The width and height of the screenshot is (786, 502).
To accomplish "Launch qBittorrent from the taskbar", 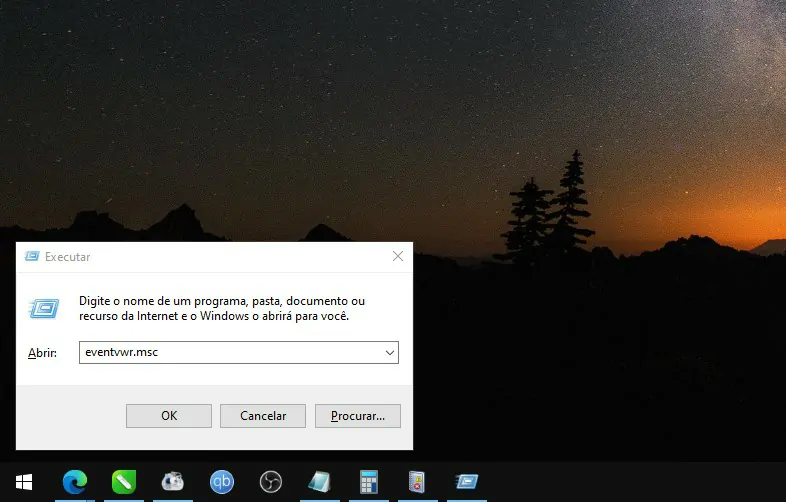I will click(x=222, y=482).
